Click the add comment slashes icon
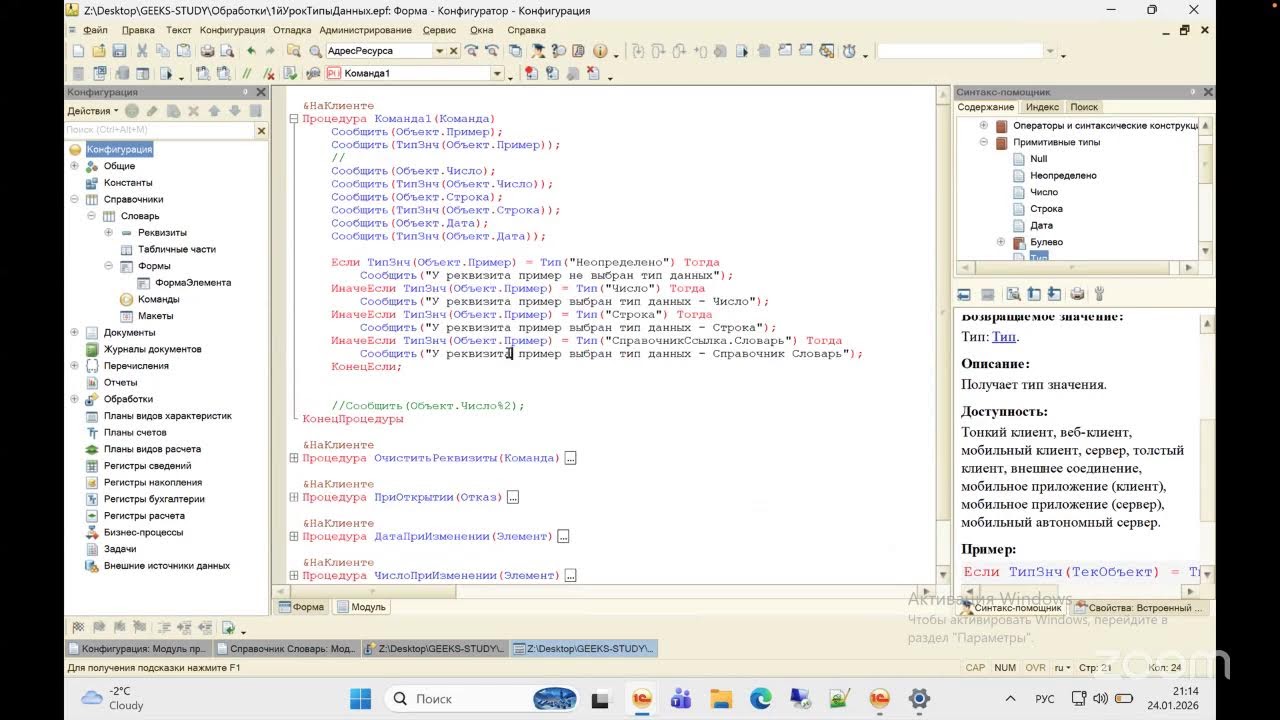This screenshot has width=1280, height=720. pyautogui.click(x=247, y=73)
